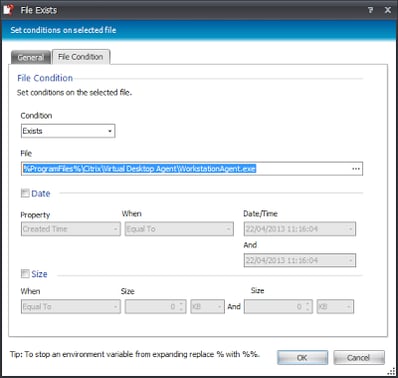Click the browse ellipsis button for File
The width and height of the screenshot is (398, 378).
[x=356, y=169]
